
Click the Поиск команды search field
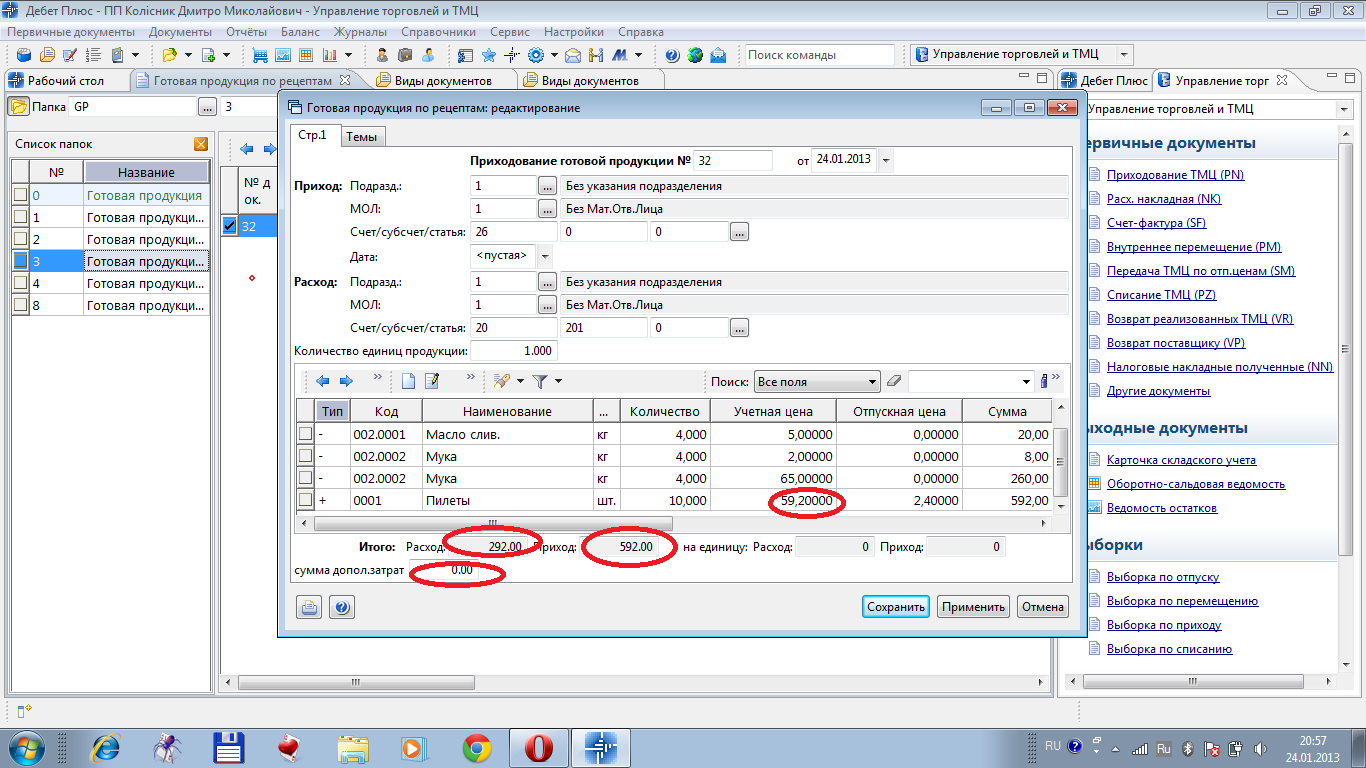pyautogui.click(x=819, y=55)
